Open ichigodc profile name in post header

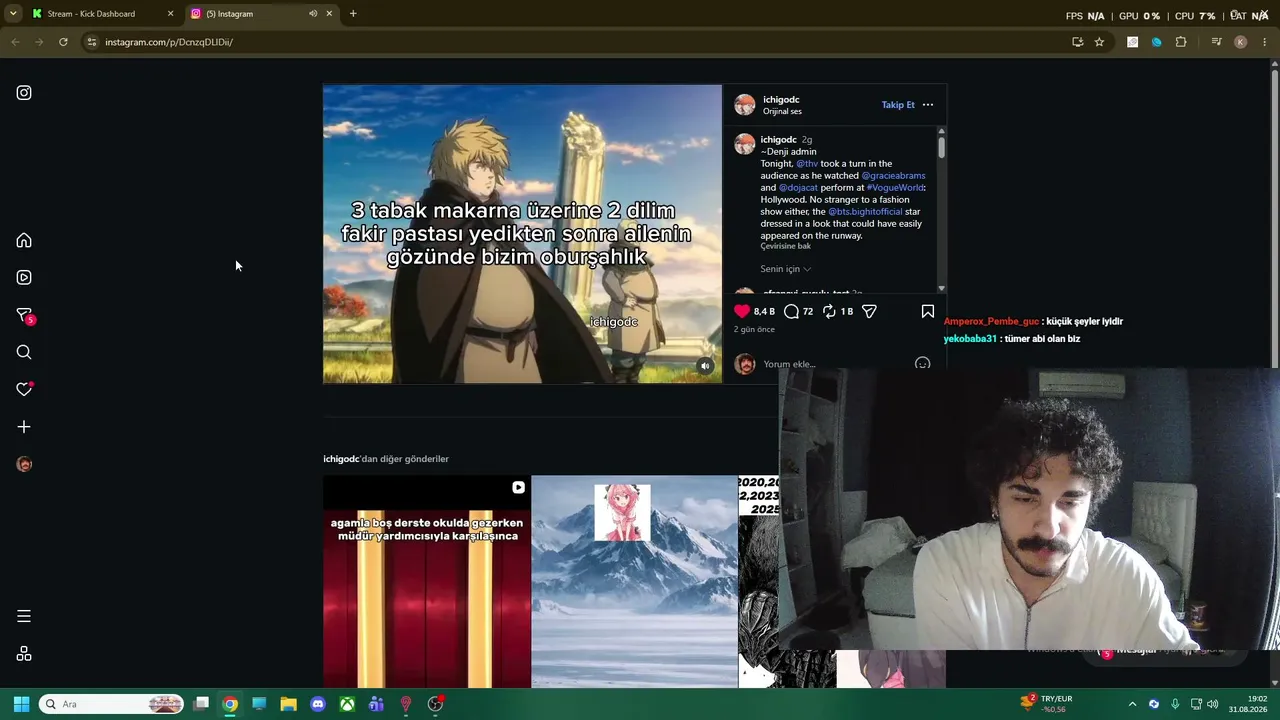(x=781, y=100)
